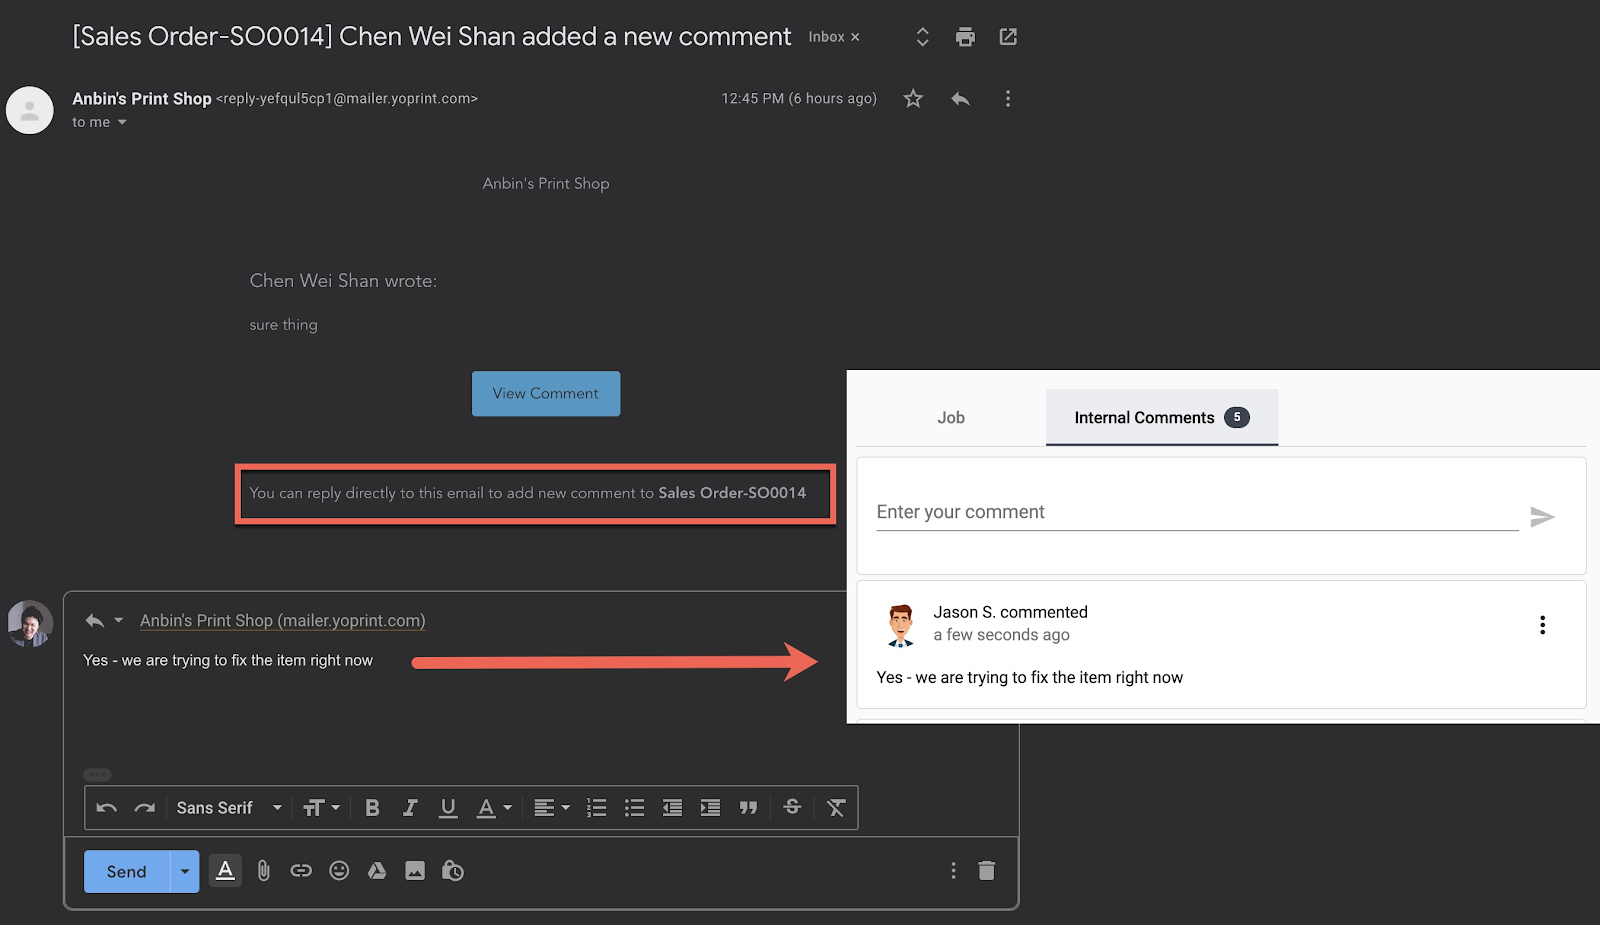Viewport: 1600px width, 925px height.
Task: Open the text color picker
Action: [x=494, y=808]
